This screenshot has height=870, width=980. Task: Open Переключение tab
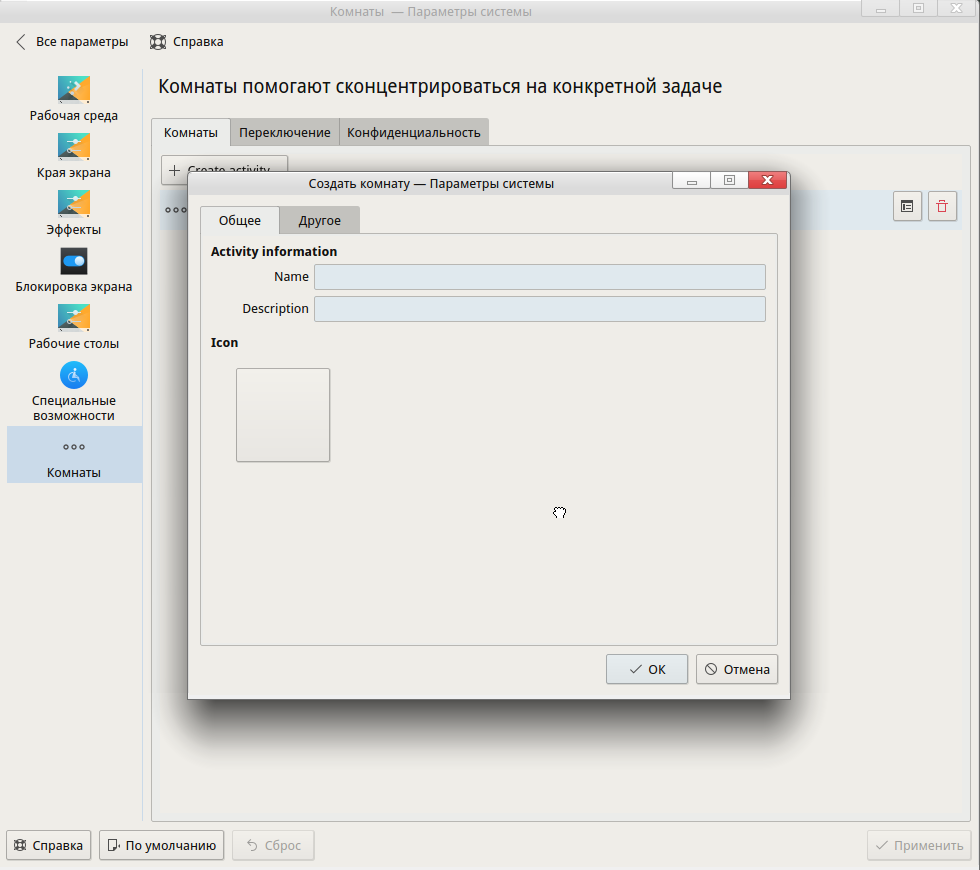tap(285, 132)
